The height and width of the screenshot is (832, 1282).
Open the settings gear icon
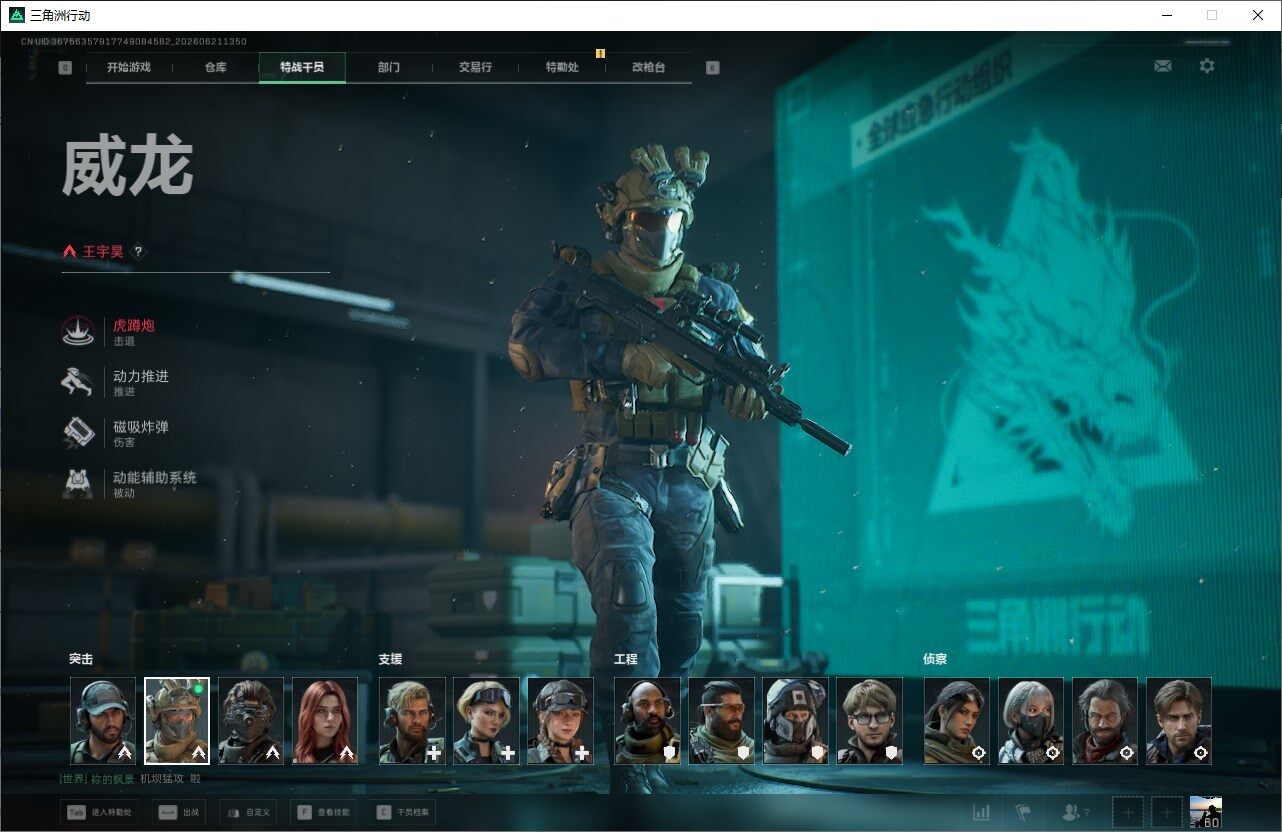coord(1207,66)
